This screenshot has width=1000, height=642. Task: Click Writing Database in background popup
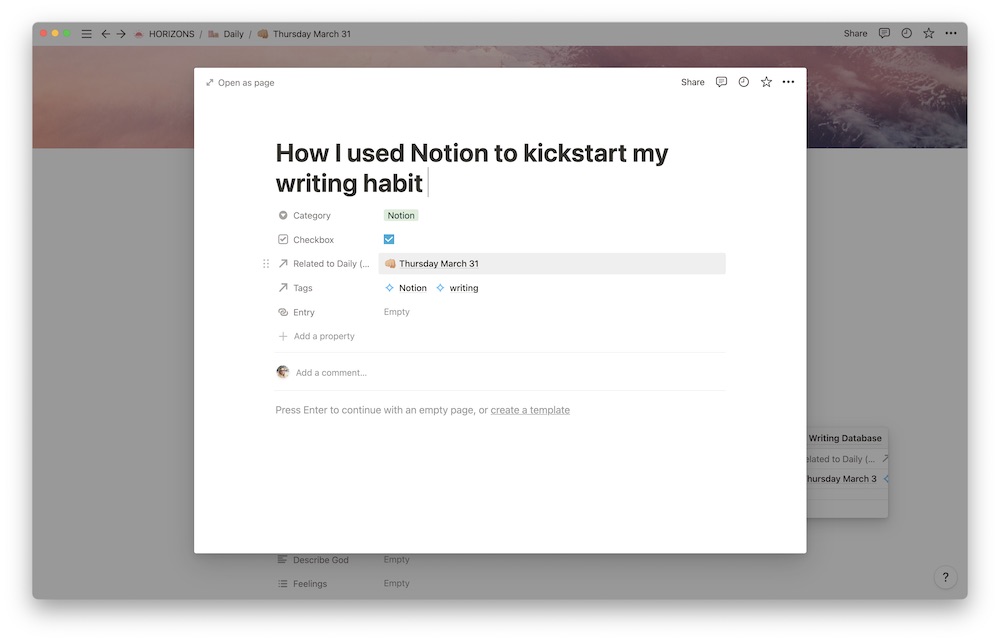point(845,438)
